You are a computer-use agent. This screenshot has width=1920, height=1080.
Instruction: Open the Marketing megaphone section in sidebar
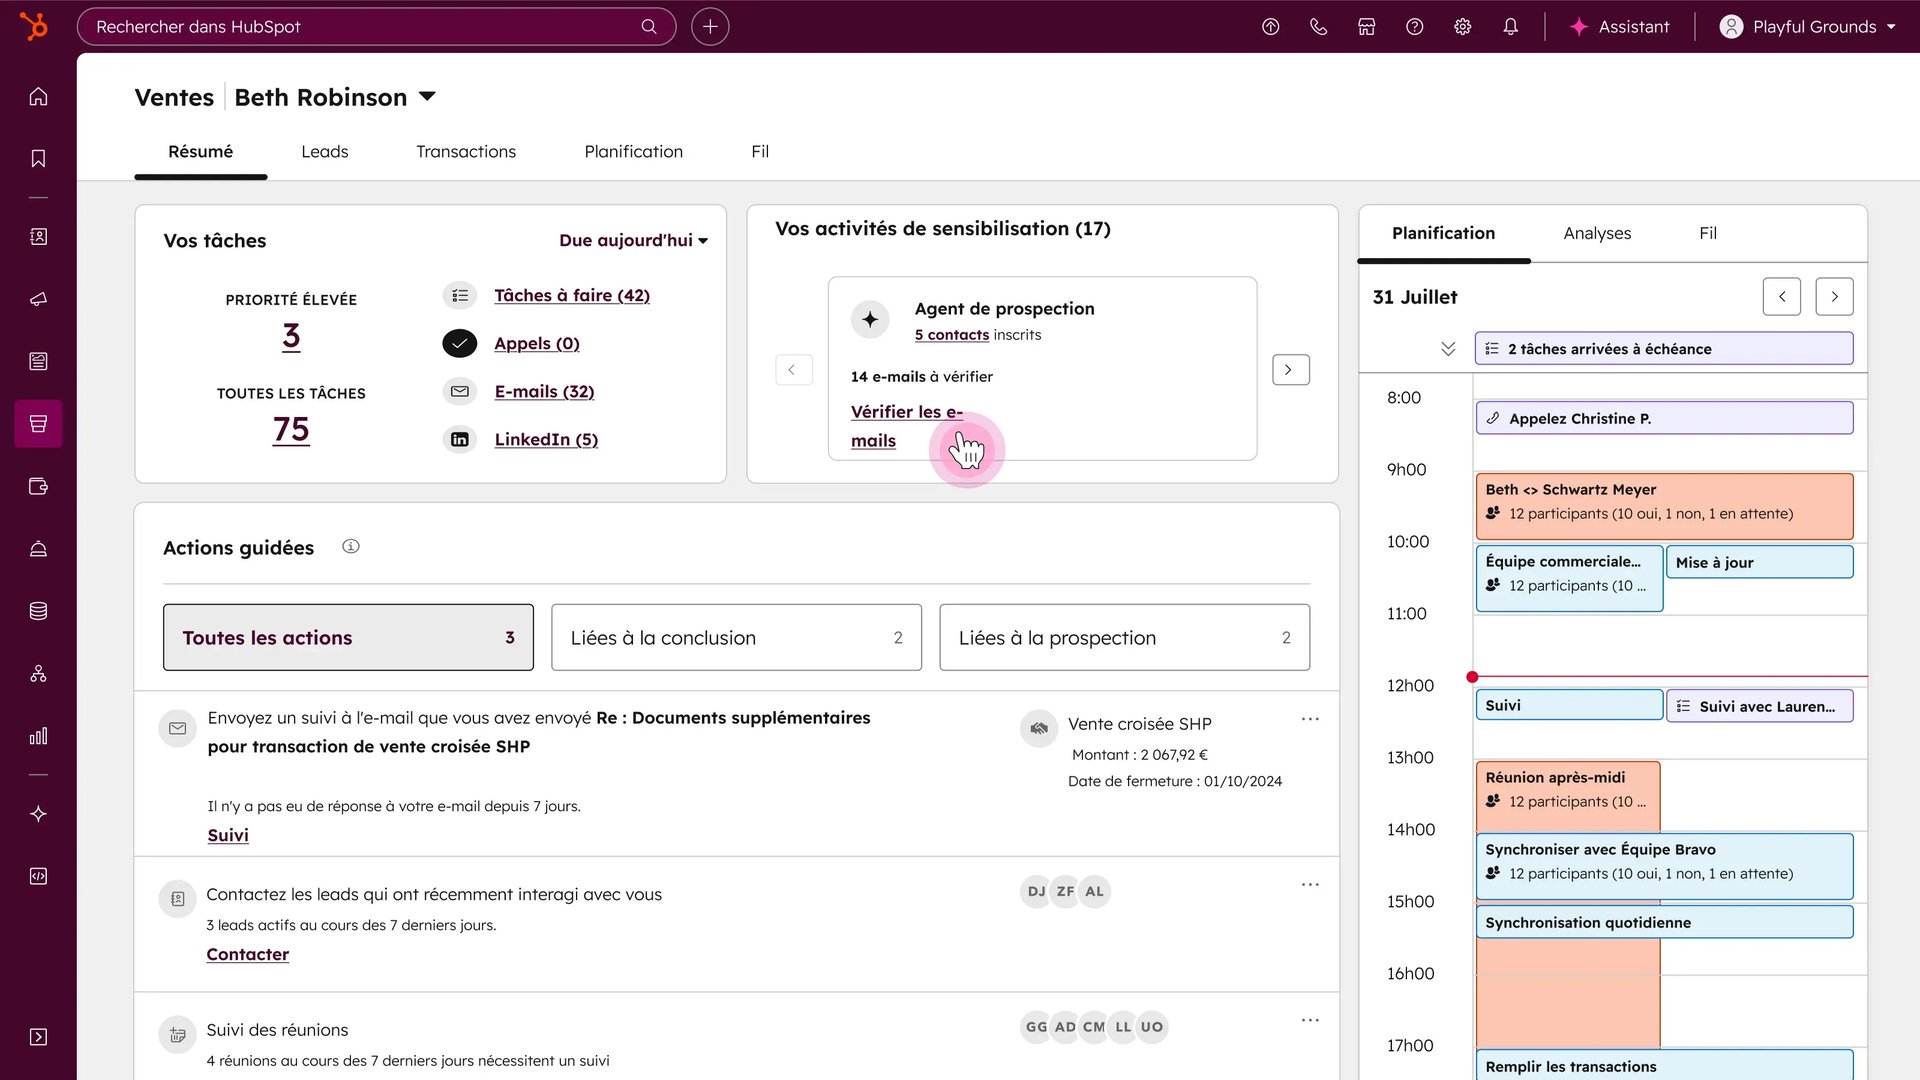point(38,298)
